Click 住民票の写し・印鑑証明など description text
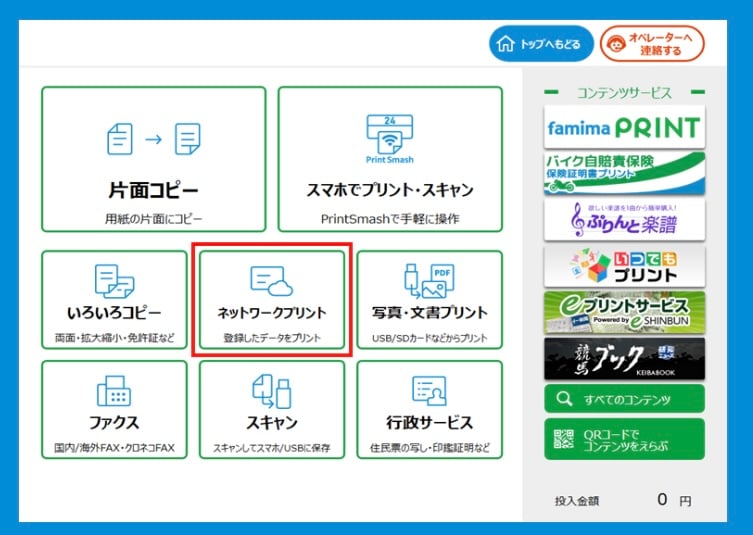 (x=429, y=448)
